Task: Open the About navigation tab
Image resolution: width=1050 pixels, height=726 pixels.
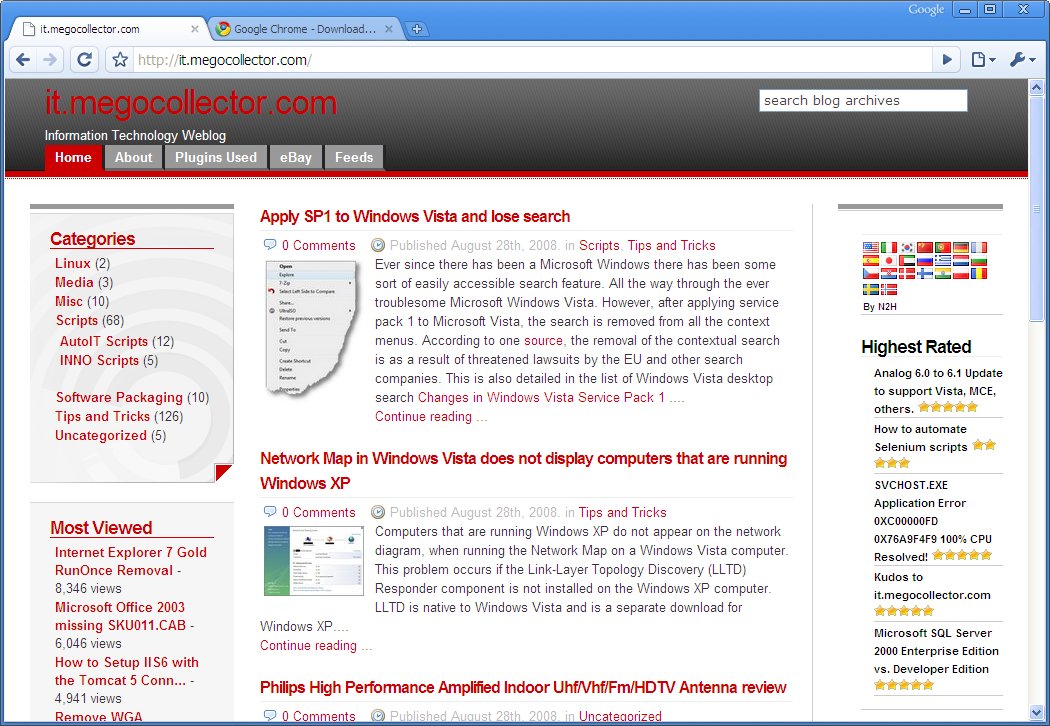Action: [x=133, y=157]
